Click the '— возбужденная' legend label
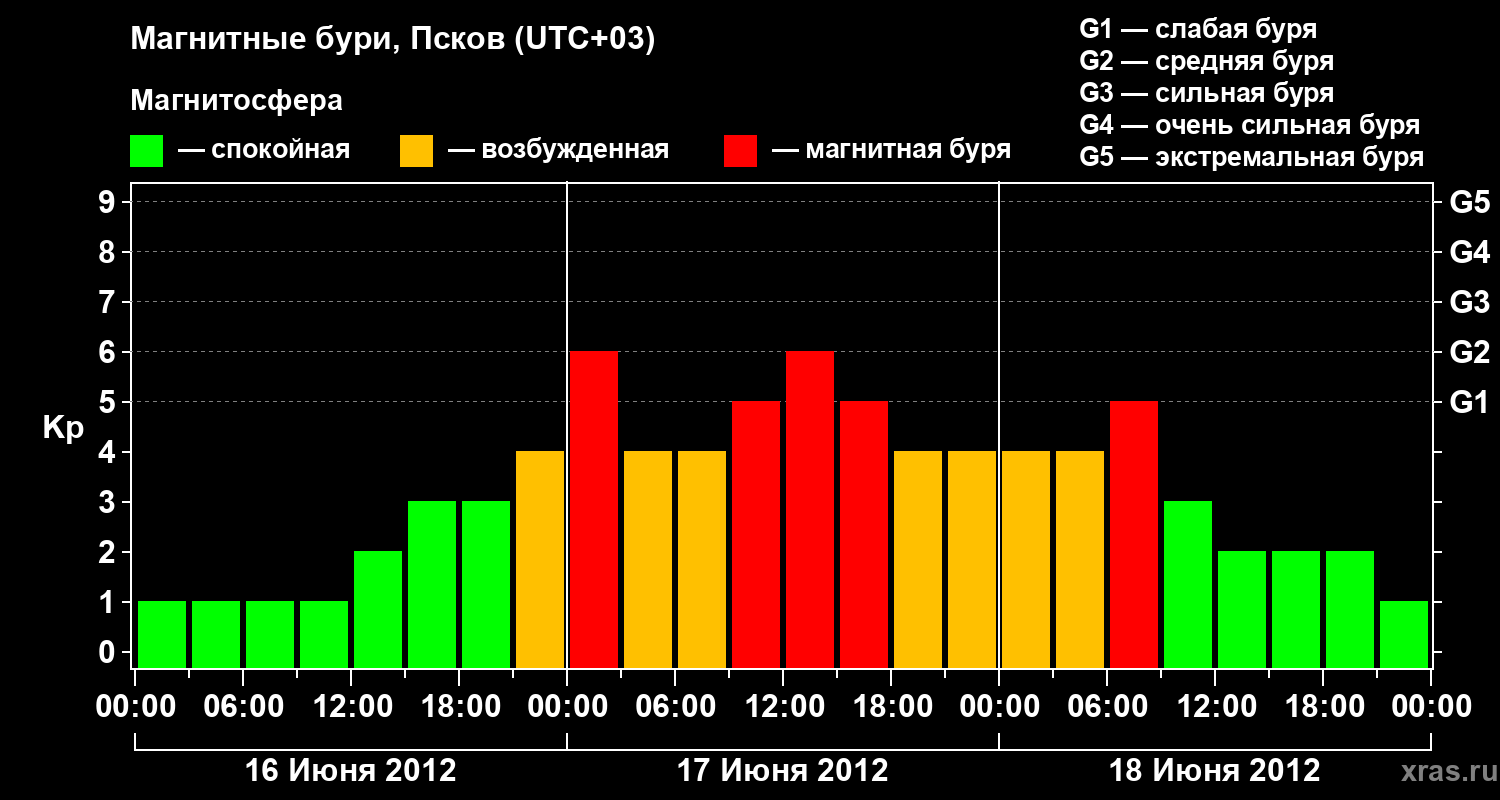 point(558,150)
